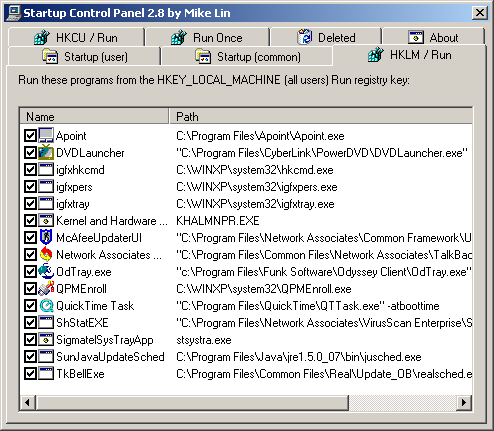Toggle the TkBellExe checkbox

click(x=30, y=374)
